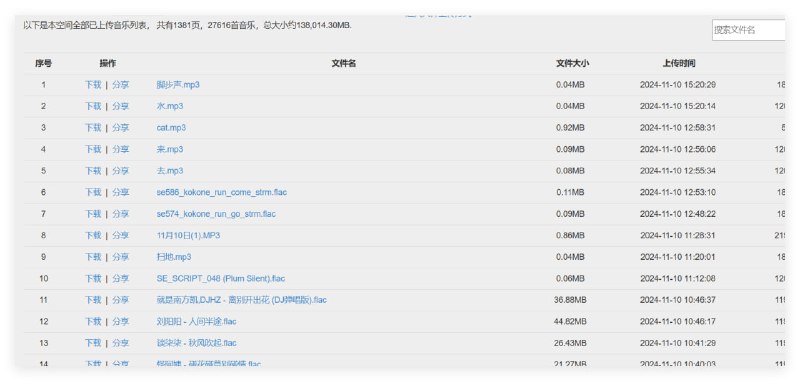Download 刘阳阳 - 人间半途.flac
This screenshot has height=381, width=800.
(93, 321)
